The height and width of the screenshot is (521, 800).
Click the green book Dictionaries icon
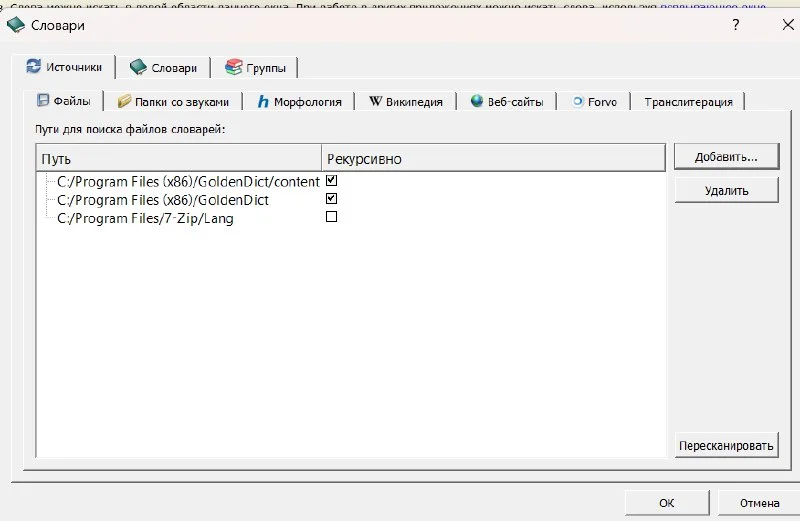pyautogui.click(x=138, y=67)
